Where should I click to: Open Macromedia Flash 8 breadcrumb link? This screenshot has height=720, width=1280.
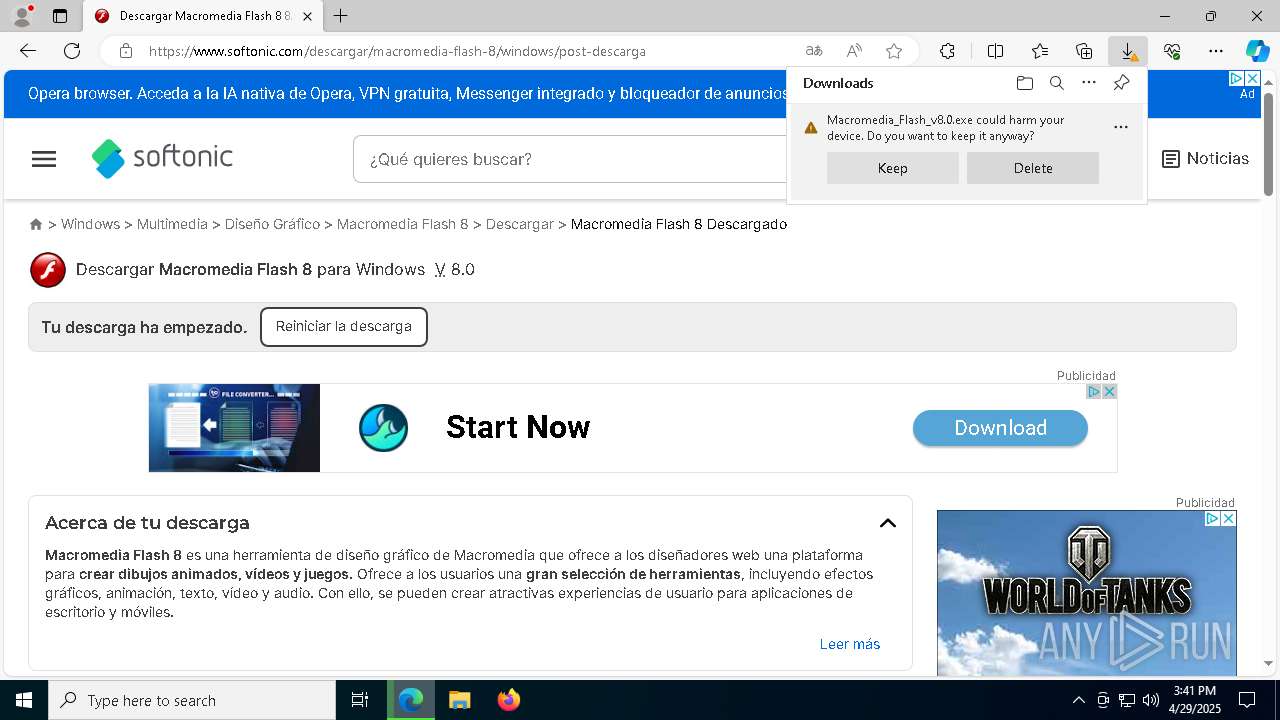pos(402,224)
